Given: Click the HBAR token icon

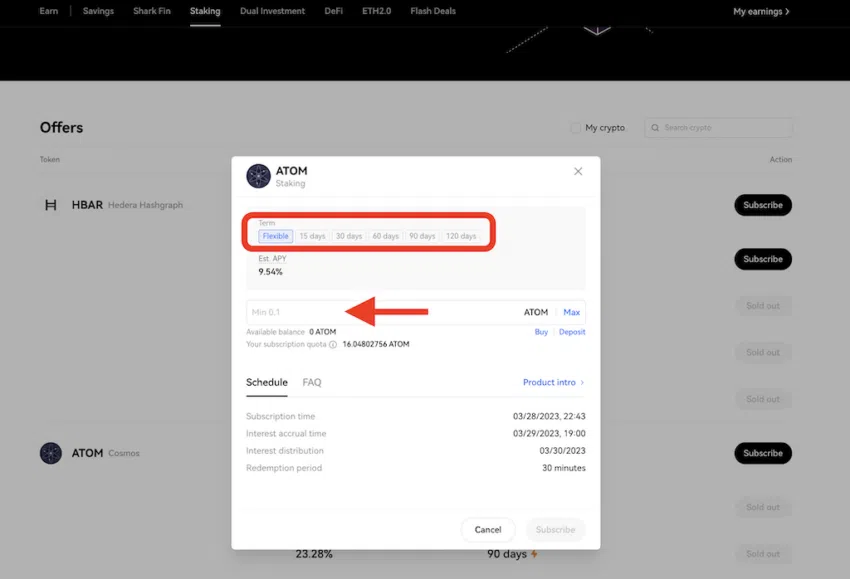Looking at the screenshot, I should (50, 205).
